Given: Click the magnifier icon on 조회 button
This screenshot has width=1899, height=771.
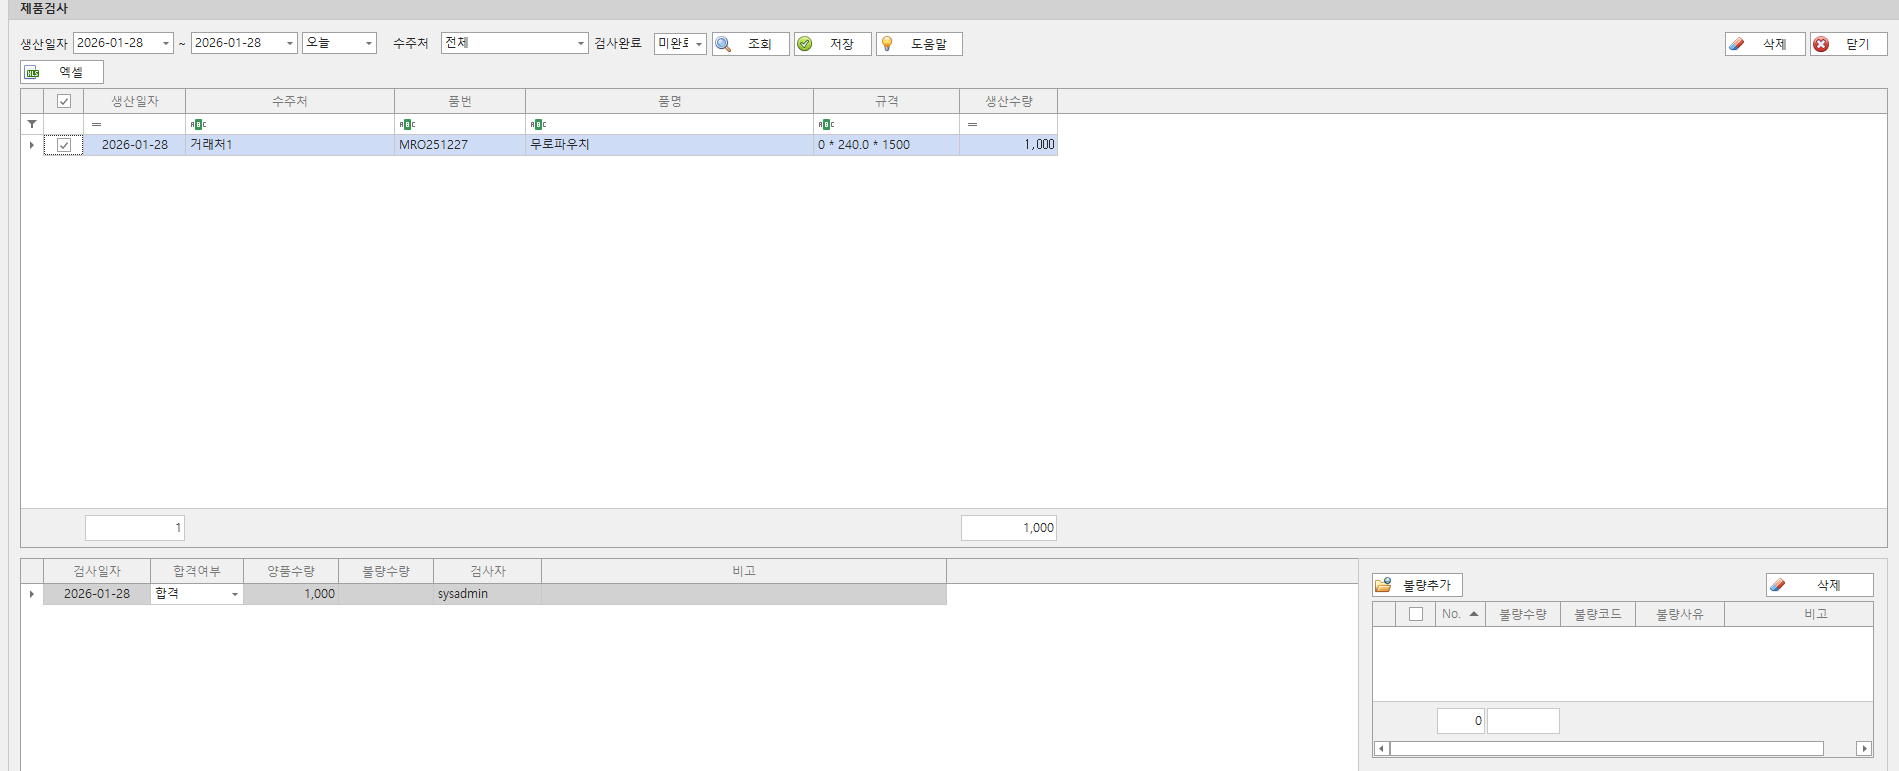Looking at the screenshot, I should (x=724, y=44).
